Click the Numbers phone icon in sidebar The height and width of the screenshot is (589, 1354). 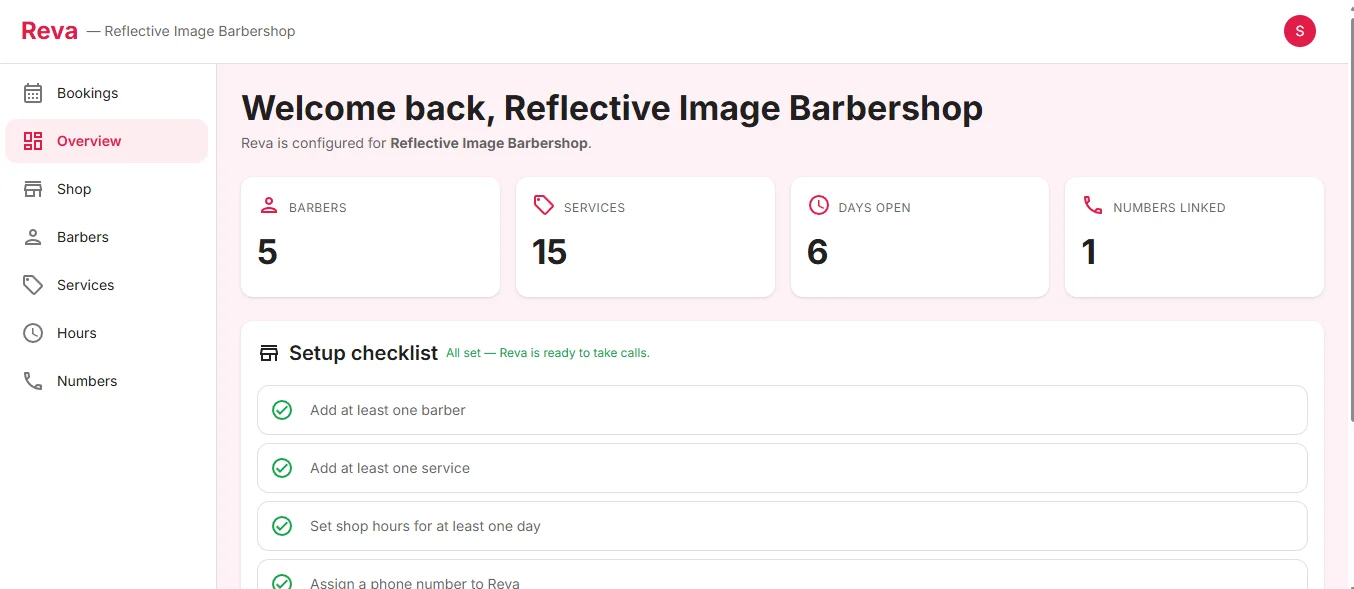33,381
